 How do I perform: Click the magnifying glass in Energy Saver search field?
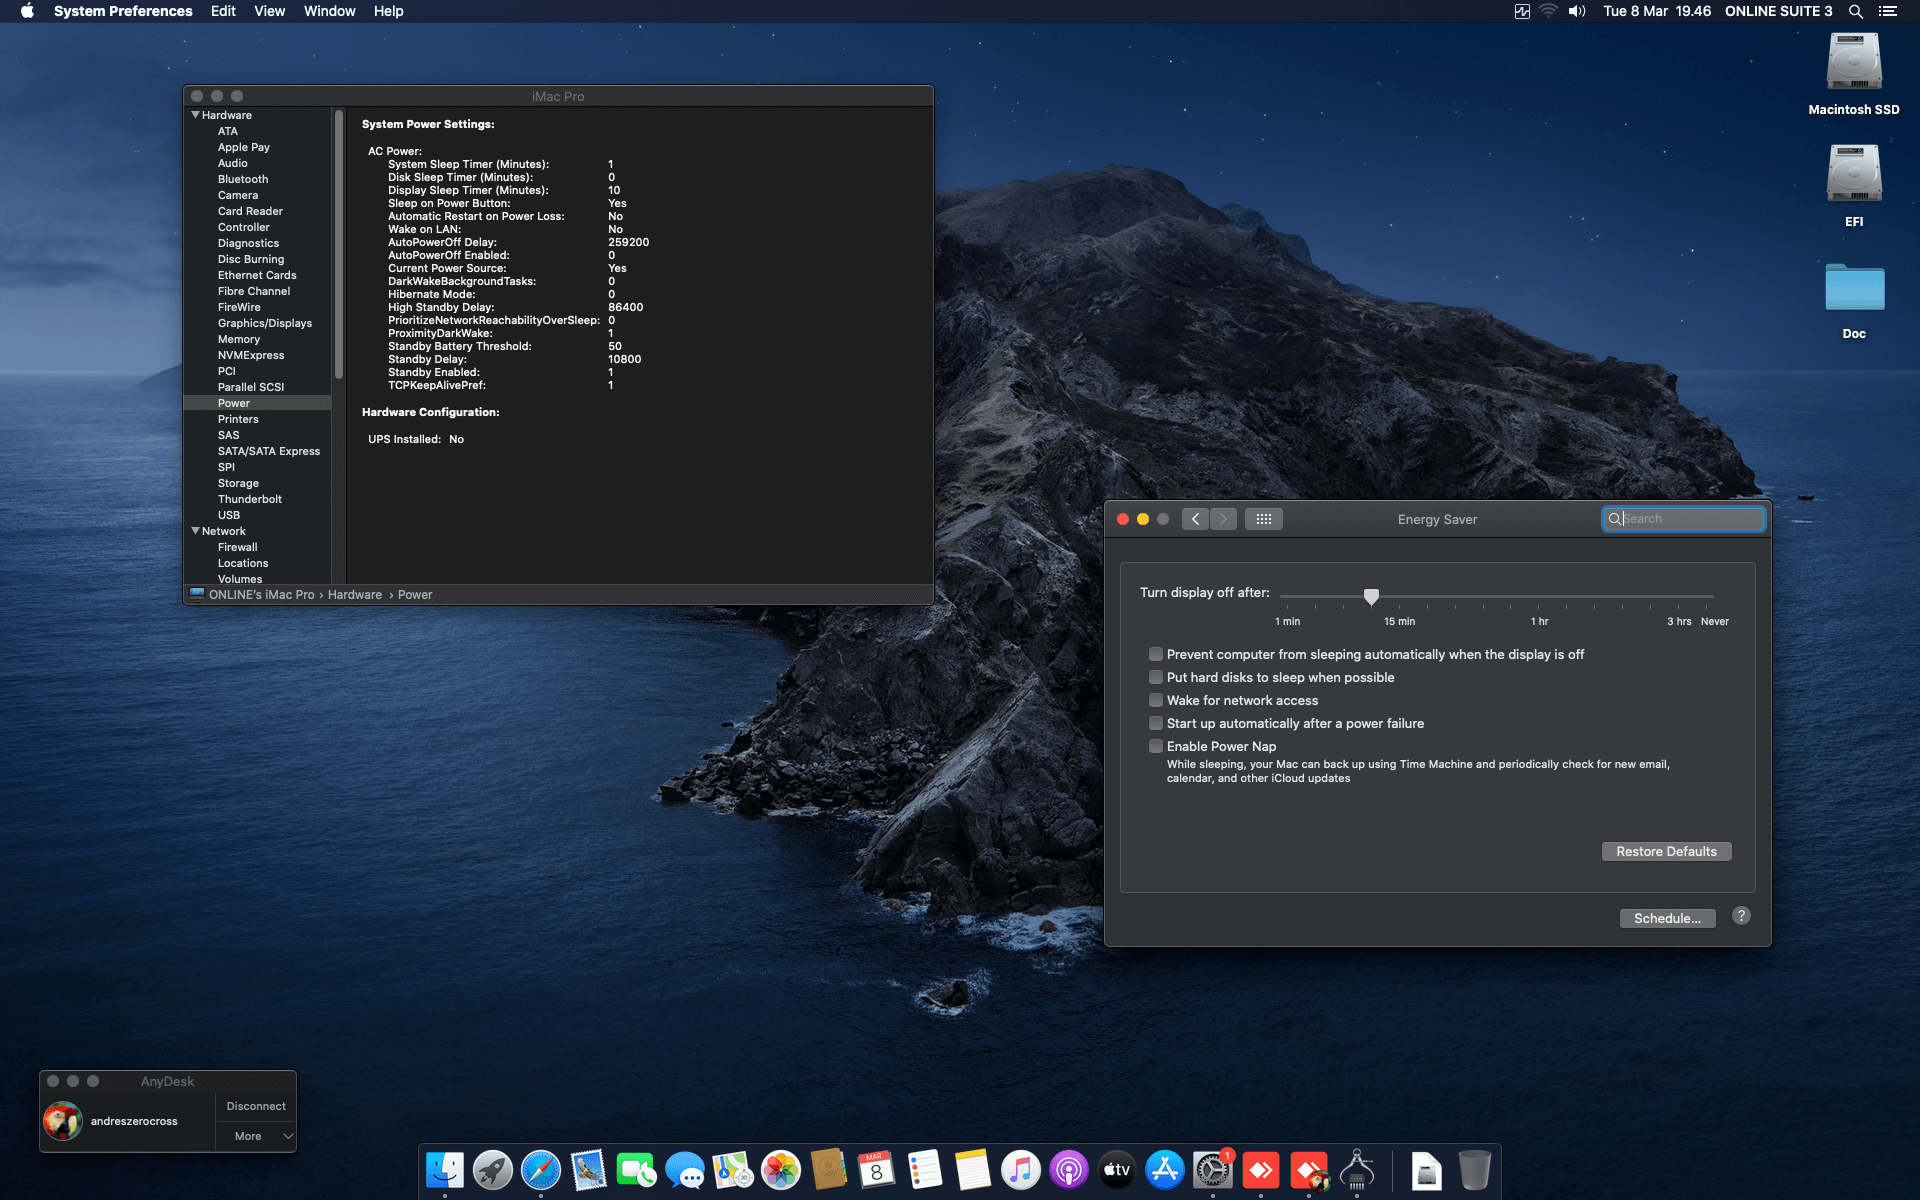click(1613, 519)
